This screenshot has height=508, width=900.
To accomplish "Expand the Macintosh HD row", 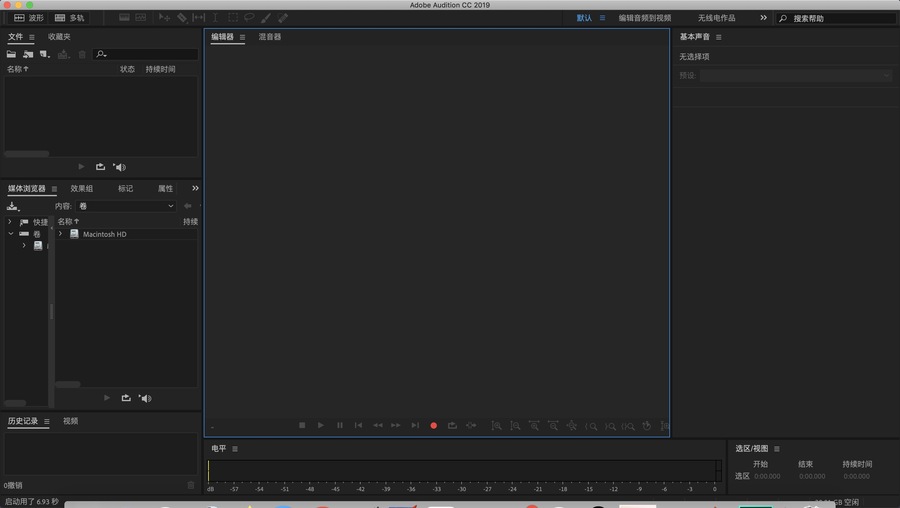I will coord(60,234).
